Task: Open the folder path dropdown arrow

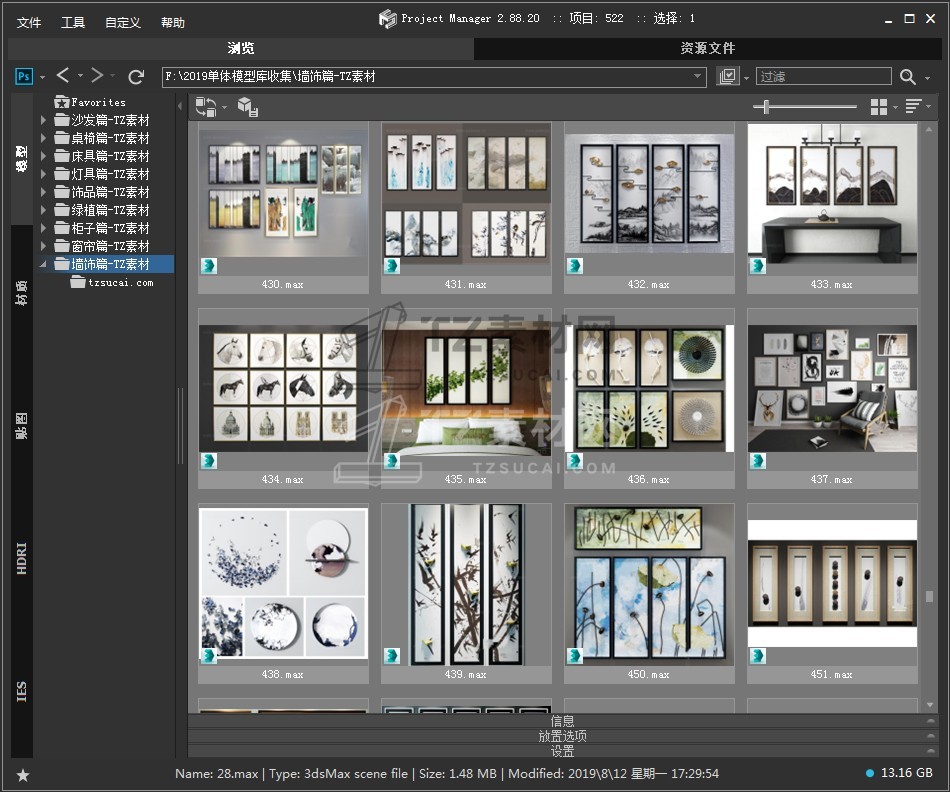Action: click(x=698, y=76)
